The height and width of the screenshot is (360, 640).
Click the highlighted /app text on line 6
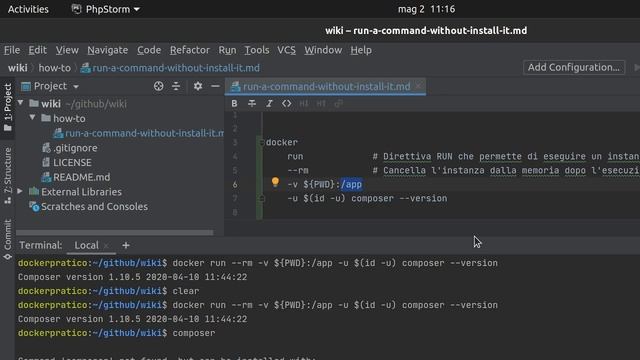click(351, 184)
